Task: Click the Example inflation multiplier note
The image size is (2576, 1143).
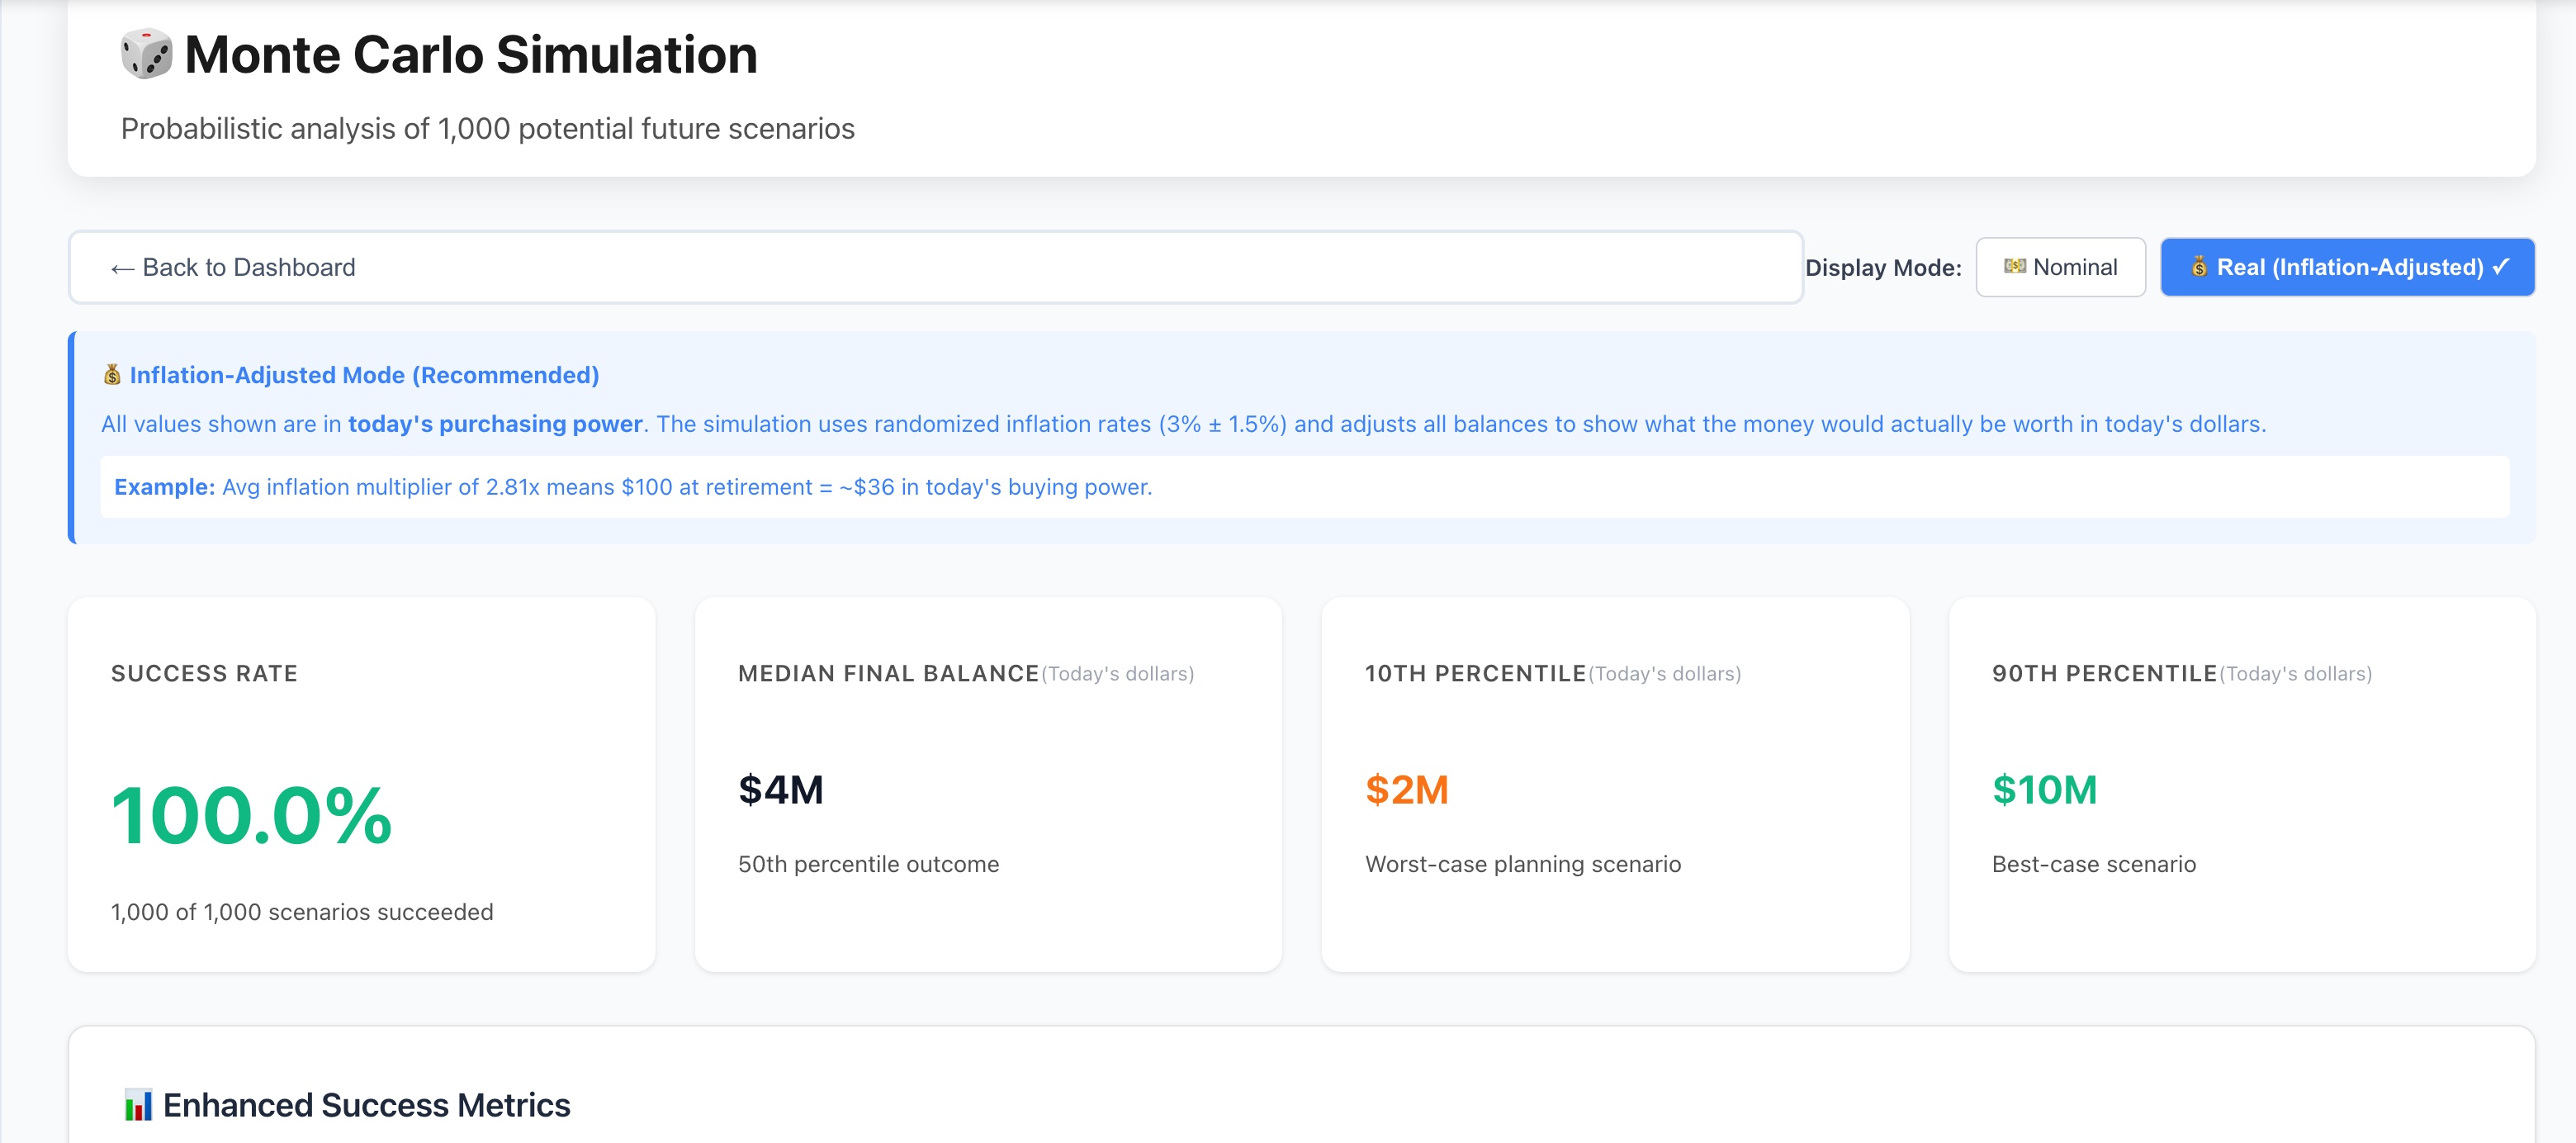Action: point(1304,487)
